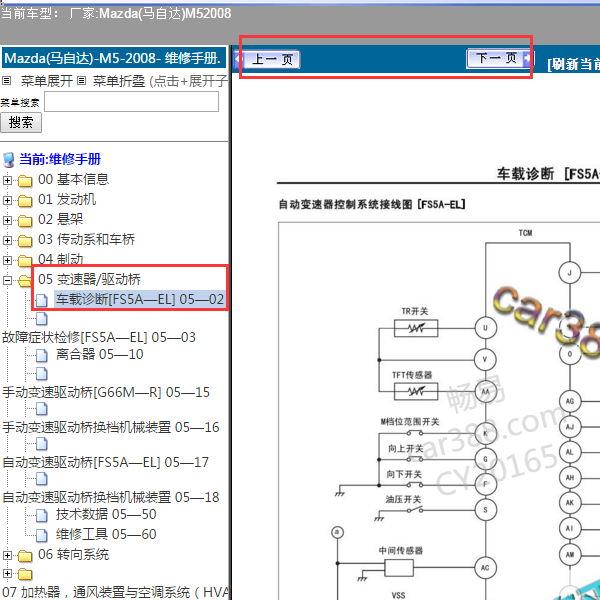Open 02 悬架 section
This screenshot has height=600, width=600.
60,219
